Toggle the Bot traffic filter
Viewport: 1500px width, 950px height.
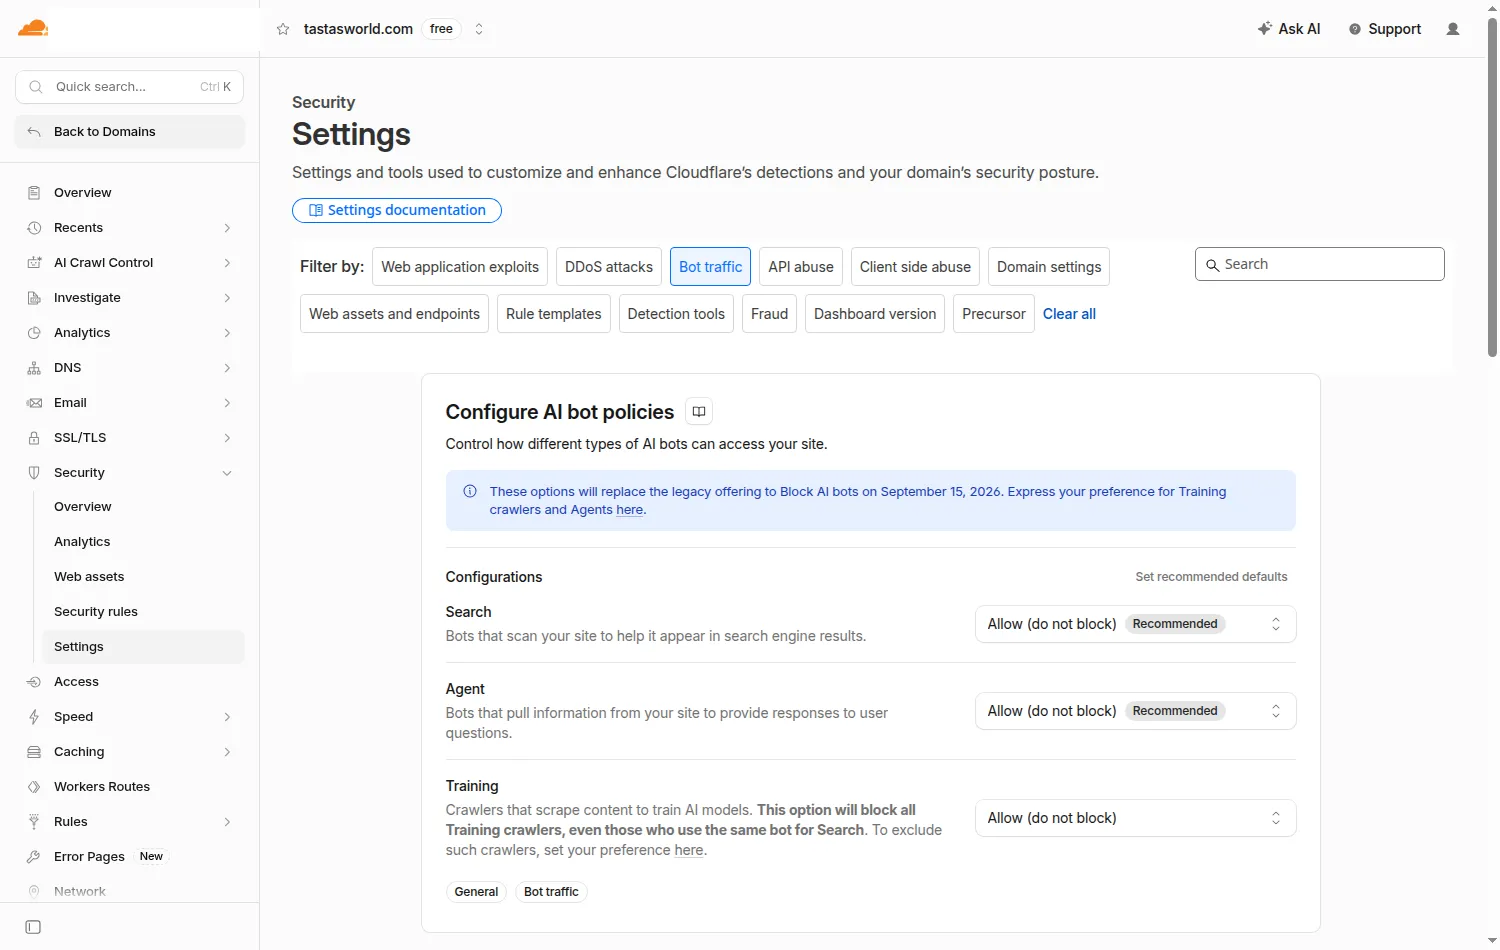711,267
